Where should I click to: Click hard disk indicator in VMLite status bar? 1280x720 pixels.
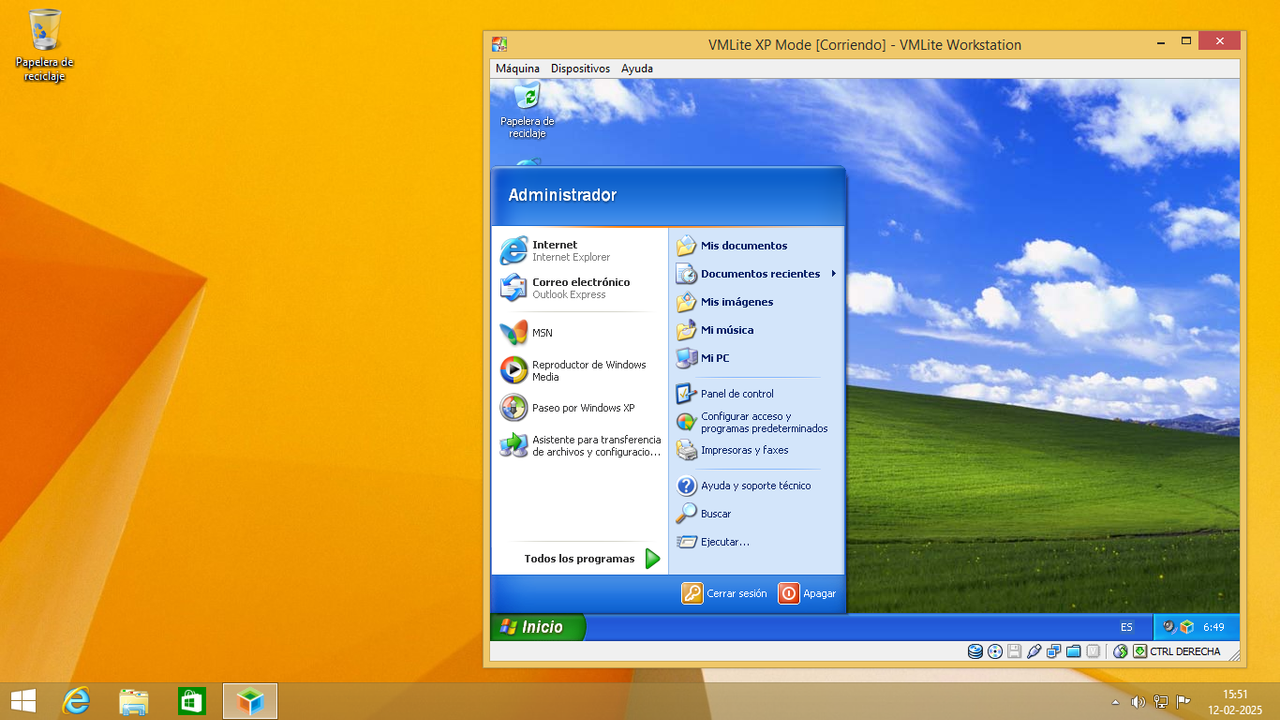click(x=975, y=652)
